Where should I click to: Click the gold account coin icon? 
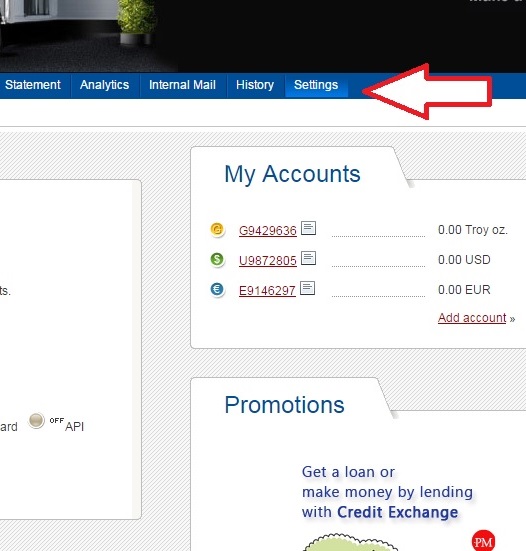pos(217,229)
